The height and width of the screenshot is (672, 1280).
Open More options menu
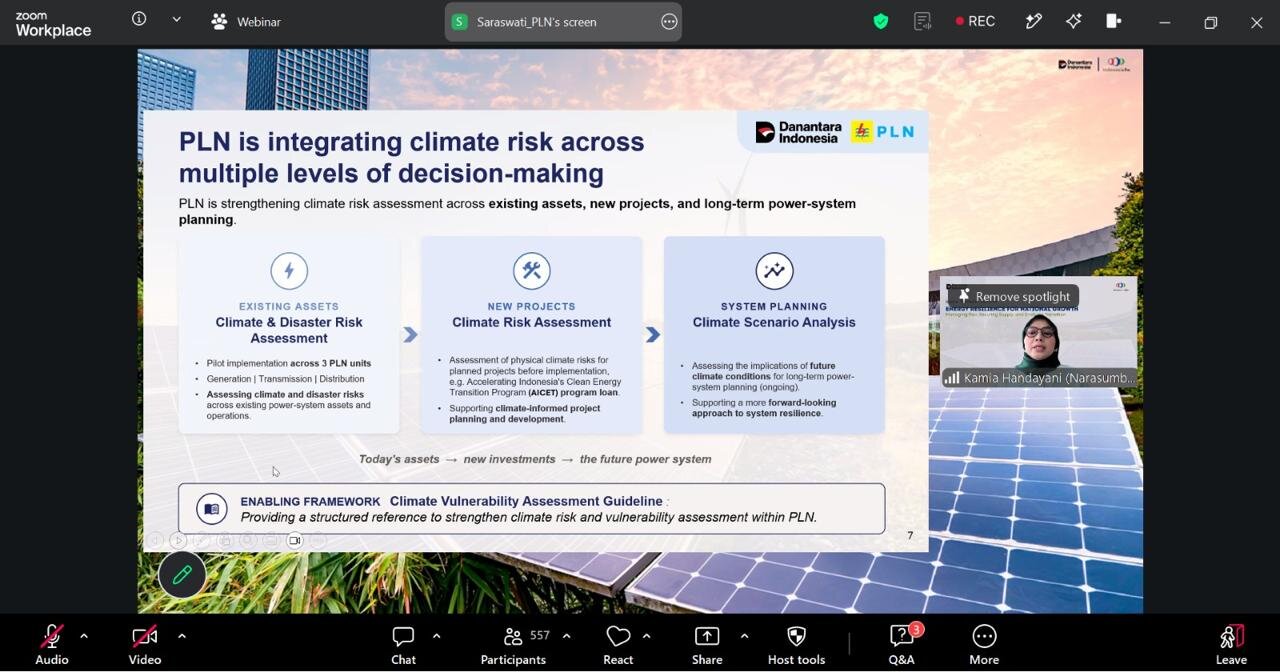(x=984, y=645)
